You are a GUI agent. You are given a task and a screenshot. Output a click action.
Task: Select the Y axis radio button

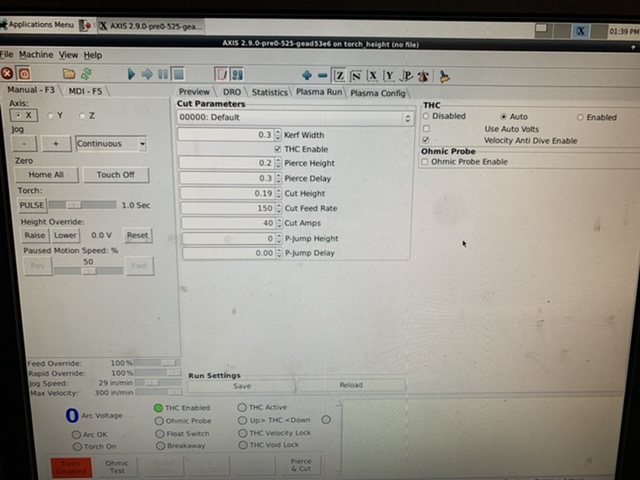50,115
